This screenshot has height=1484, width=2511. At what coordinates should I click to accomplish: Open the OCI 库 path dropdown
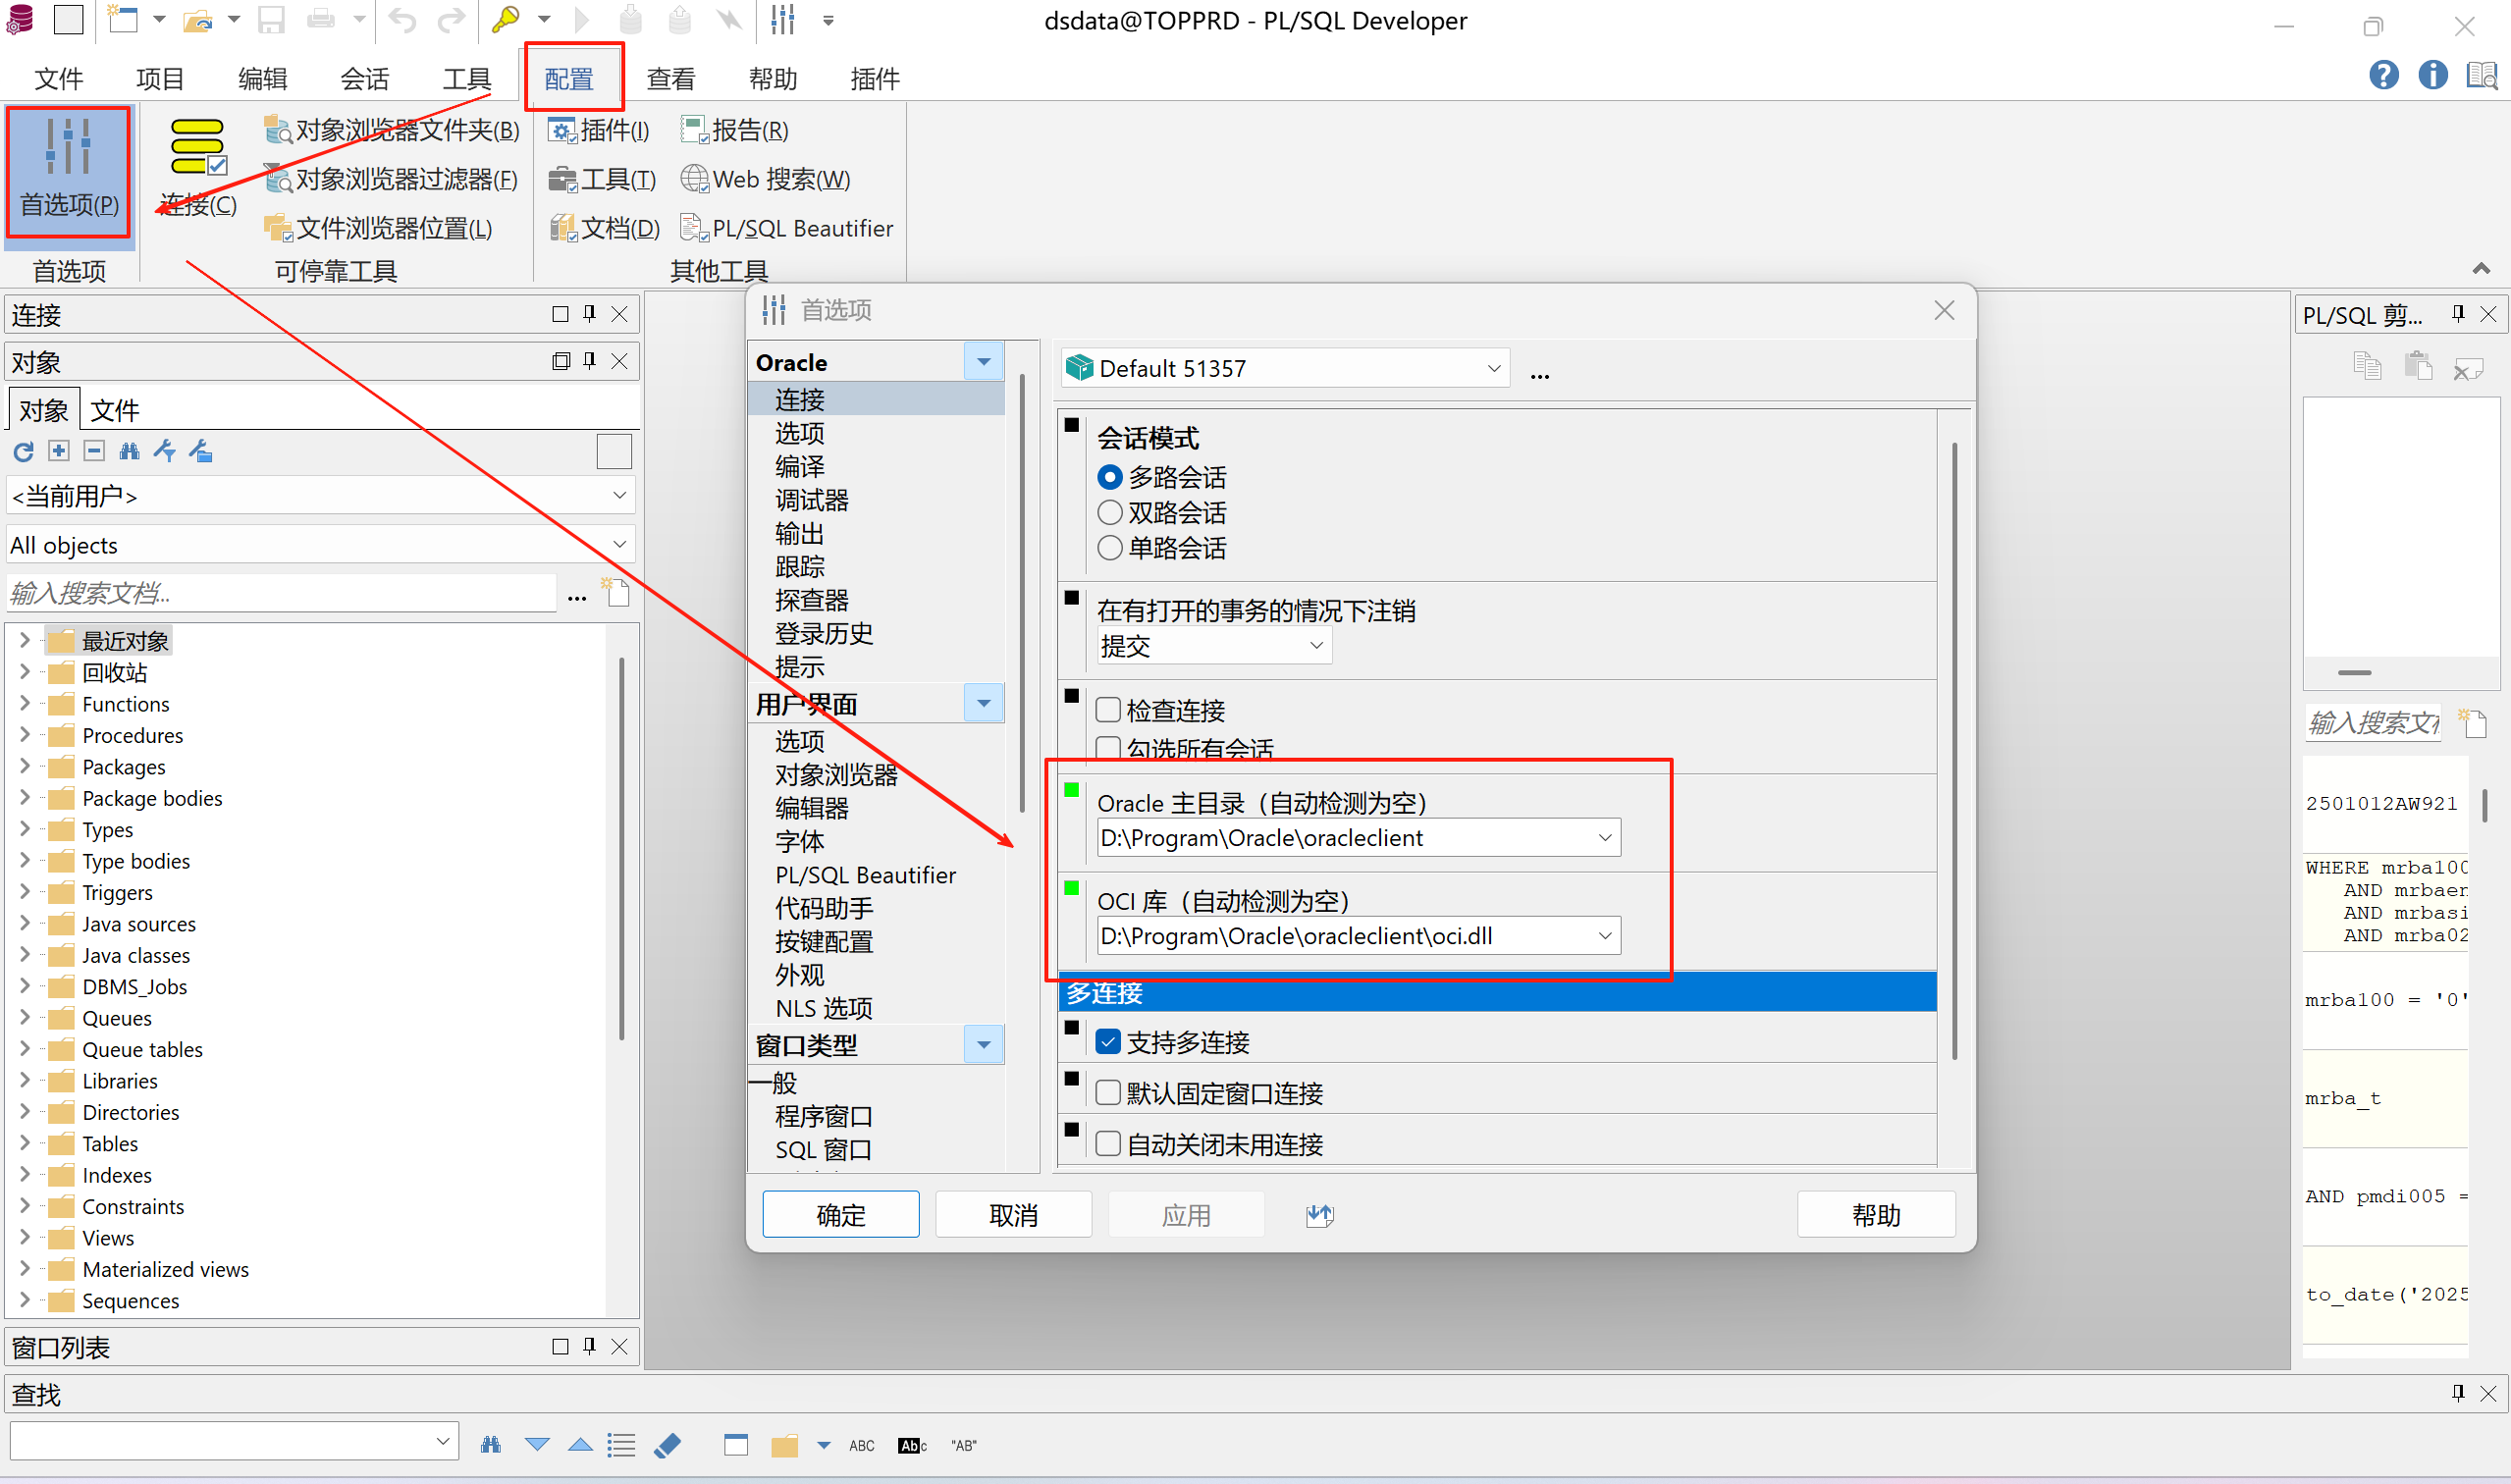click(x=1604, y=936)
